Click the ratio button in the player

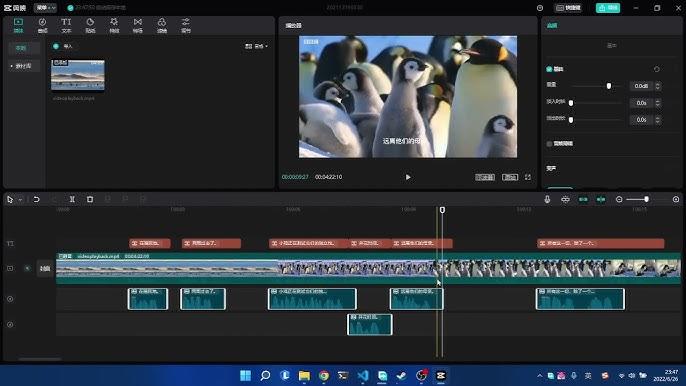pyautogui.click(x=510, y=177)
